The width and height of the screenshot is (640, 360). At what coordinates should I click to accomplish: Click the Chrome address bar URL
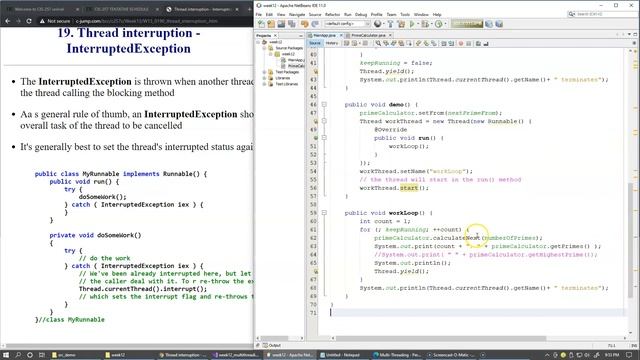pos(147,21)
